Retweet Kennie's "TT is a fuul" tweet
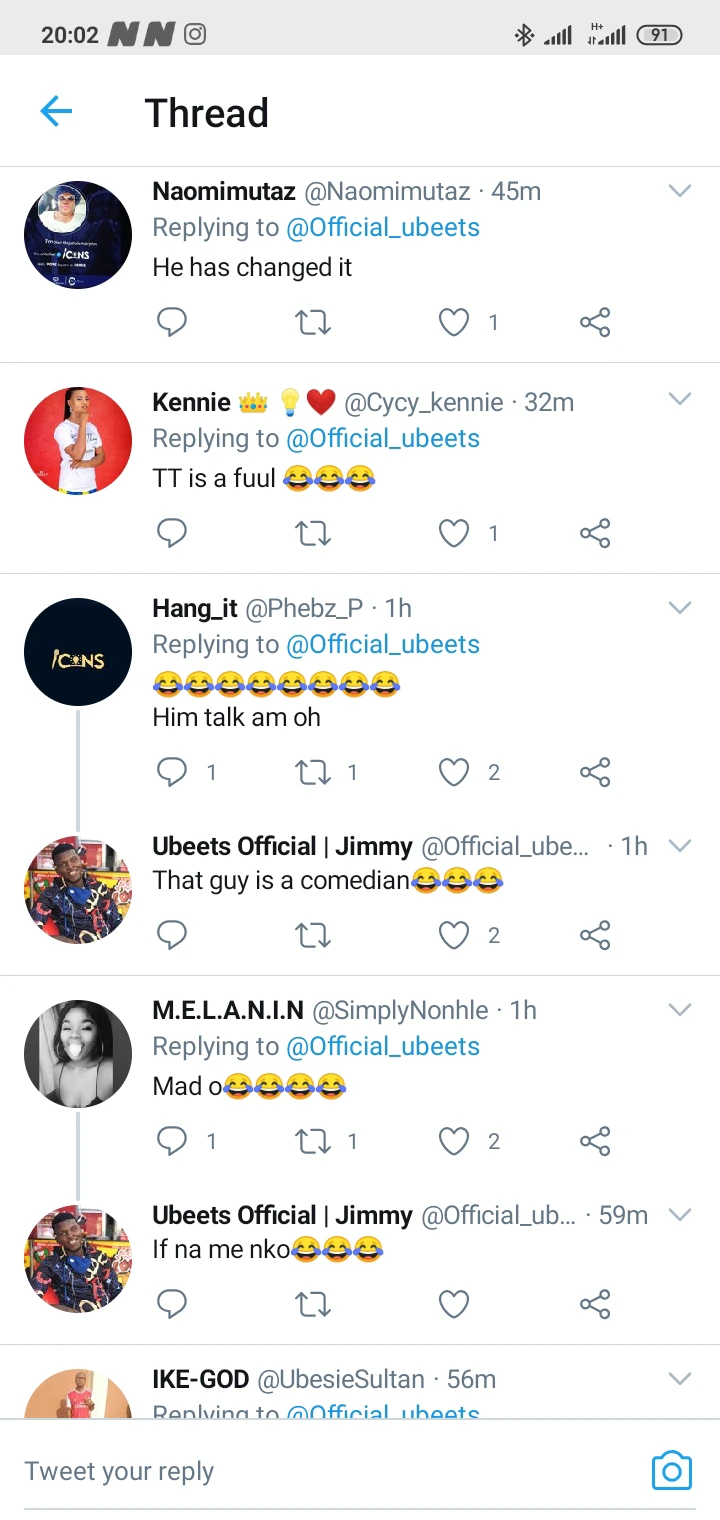Screen dimensions: 720x1520 (x=313, y=534)
